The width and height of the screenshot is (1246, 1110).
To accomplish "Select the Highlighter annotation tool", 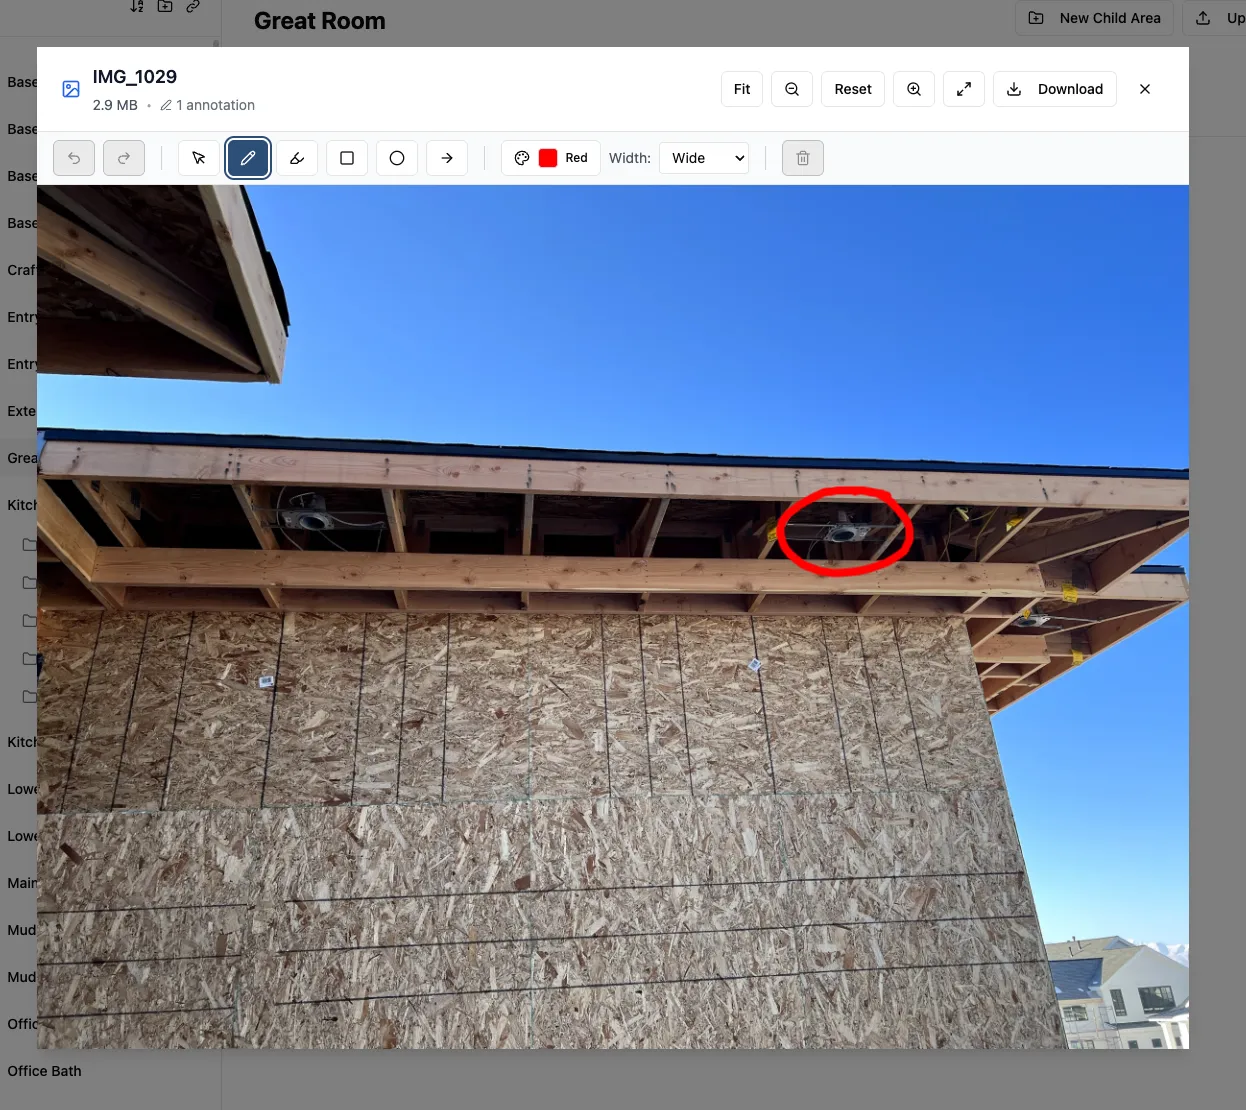I will (297, 157).
